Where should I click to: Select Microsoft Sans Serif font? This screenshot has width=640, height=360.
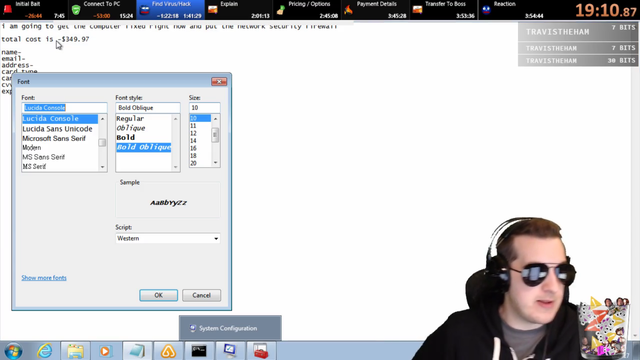60,138
